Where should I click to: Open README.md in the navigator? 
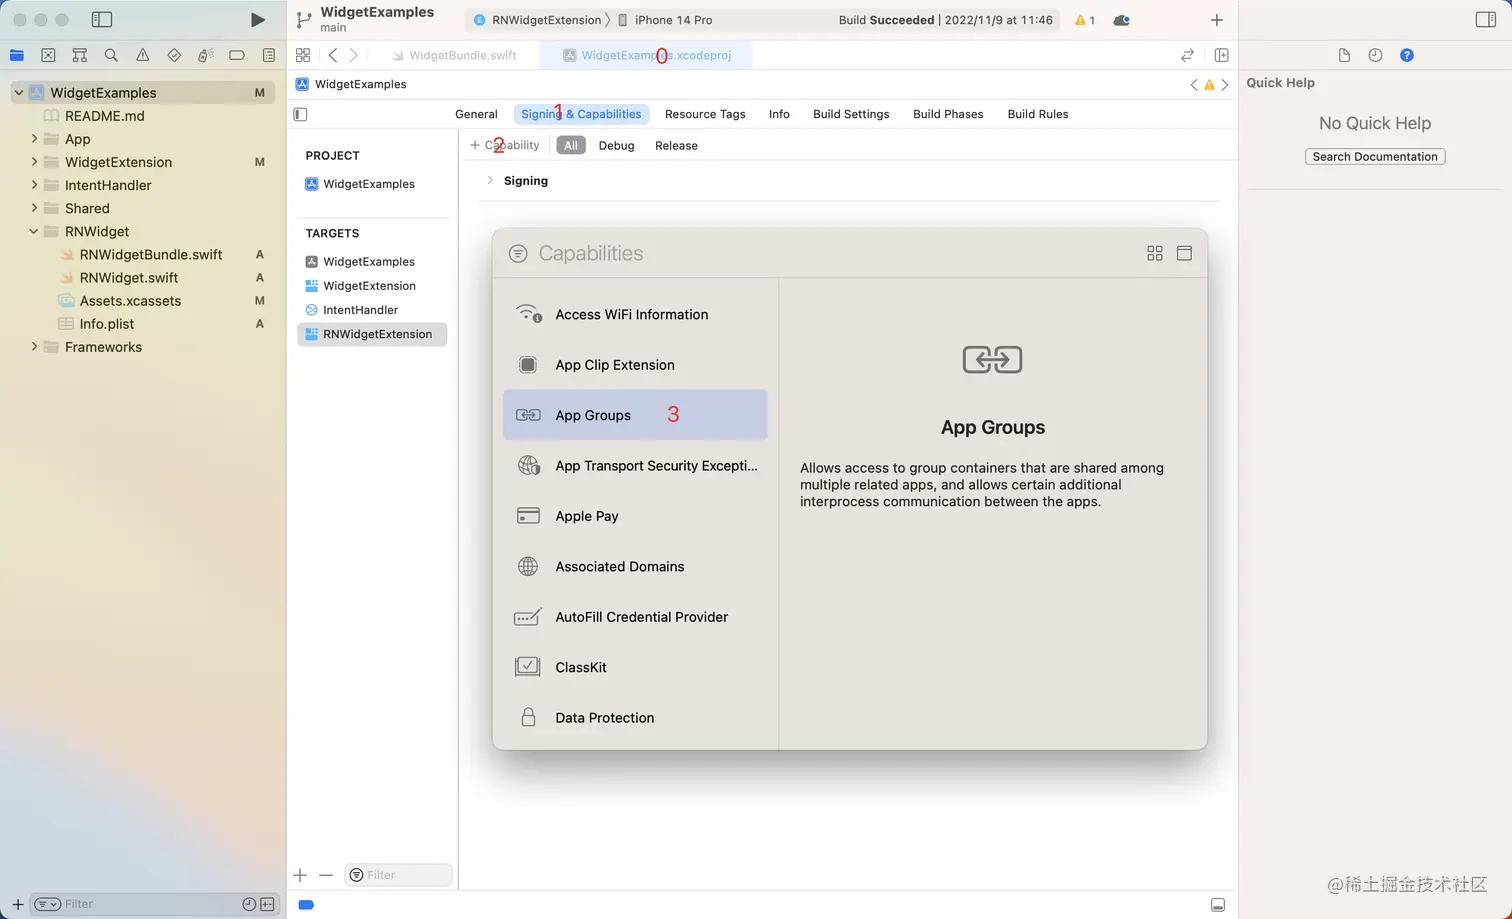tap(104, 116)
